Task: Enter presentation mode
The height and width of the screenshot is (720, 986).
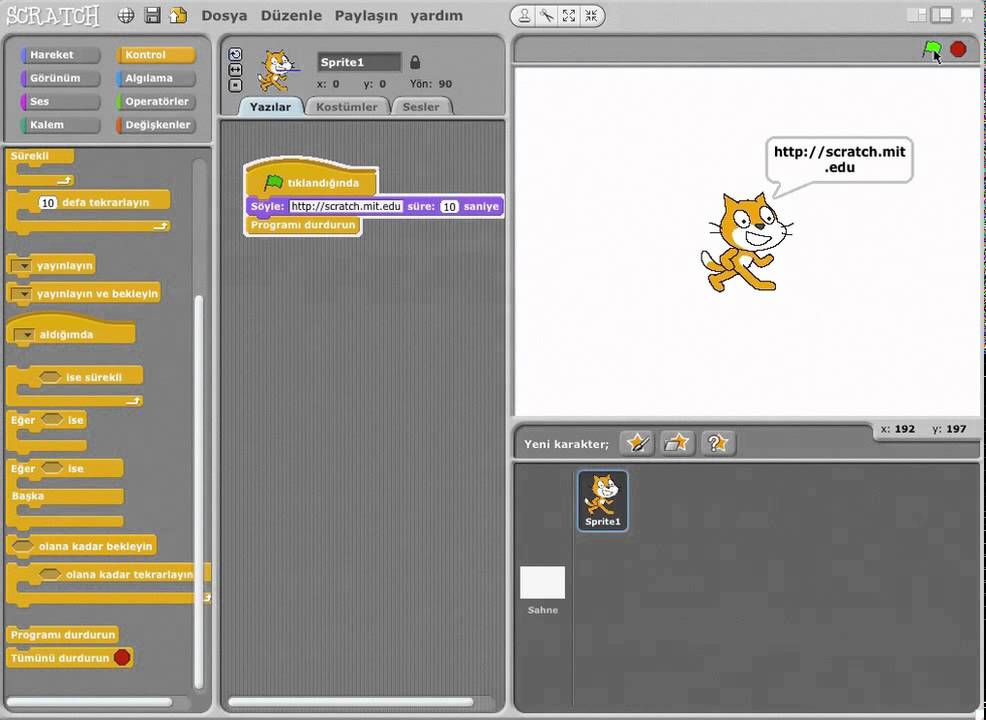Action: [967, 15]
